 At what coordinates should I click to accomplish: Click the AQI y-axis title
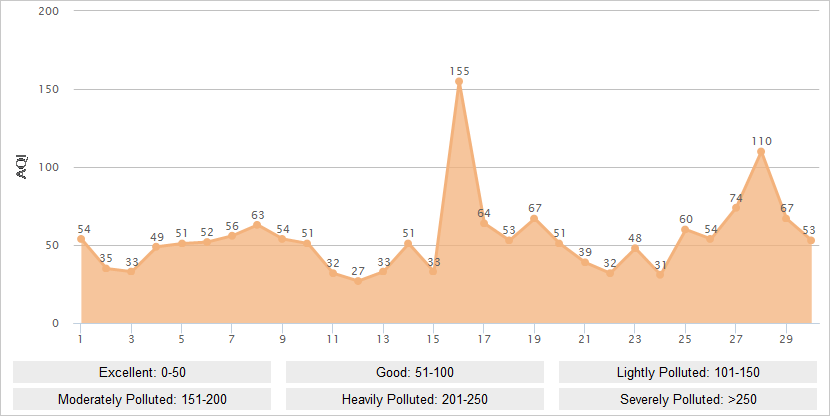point(22,167)
